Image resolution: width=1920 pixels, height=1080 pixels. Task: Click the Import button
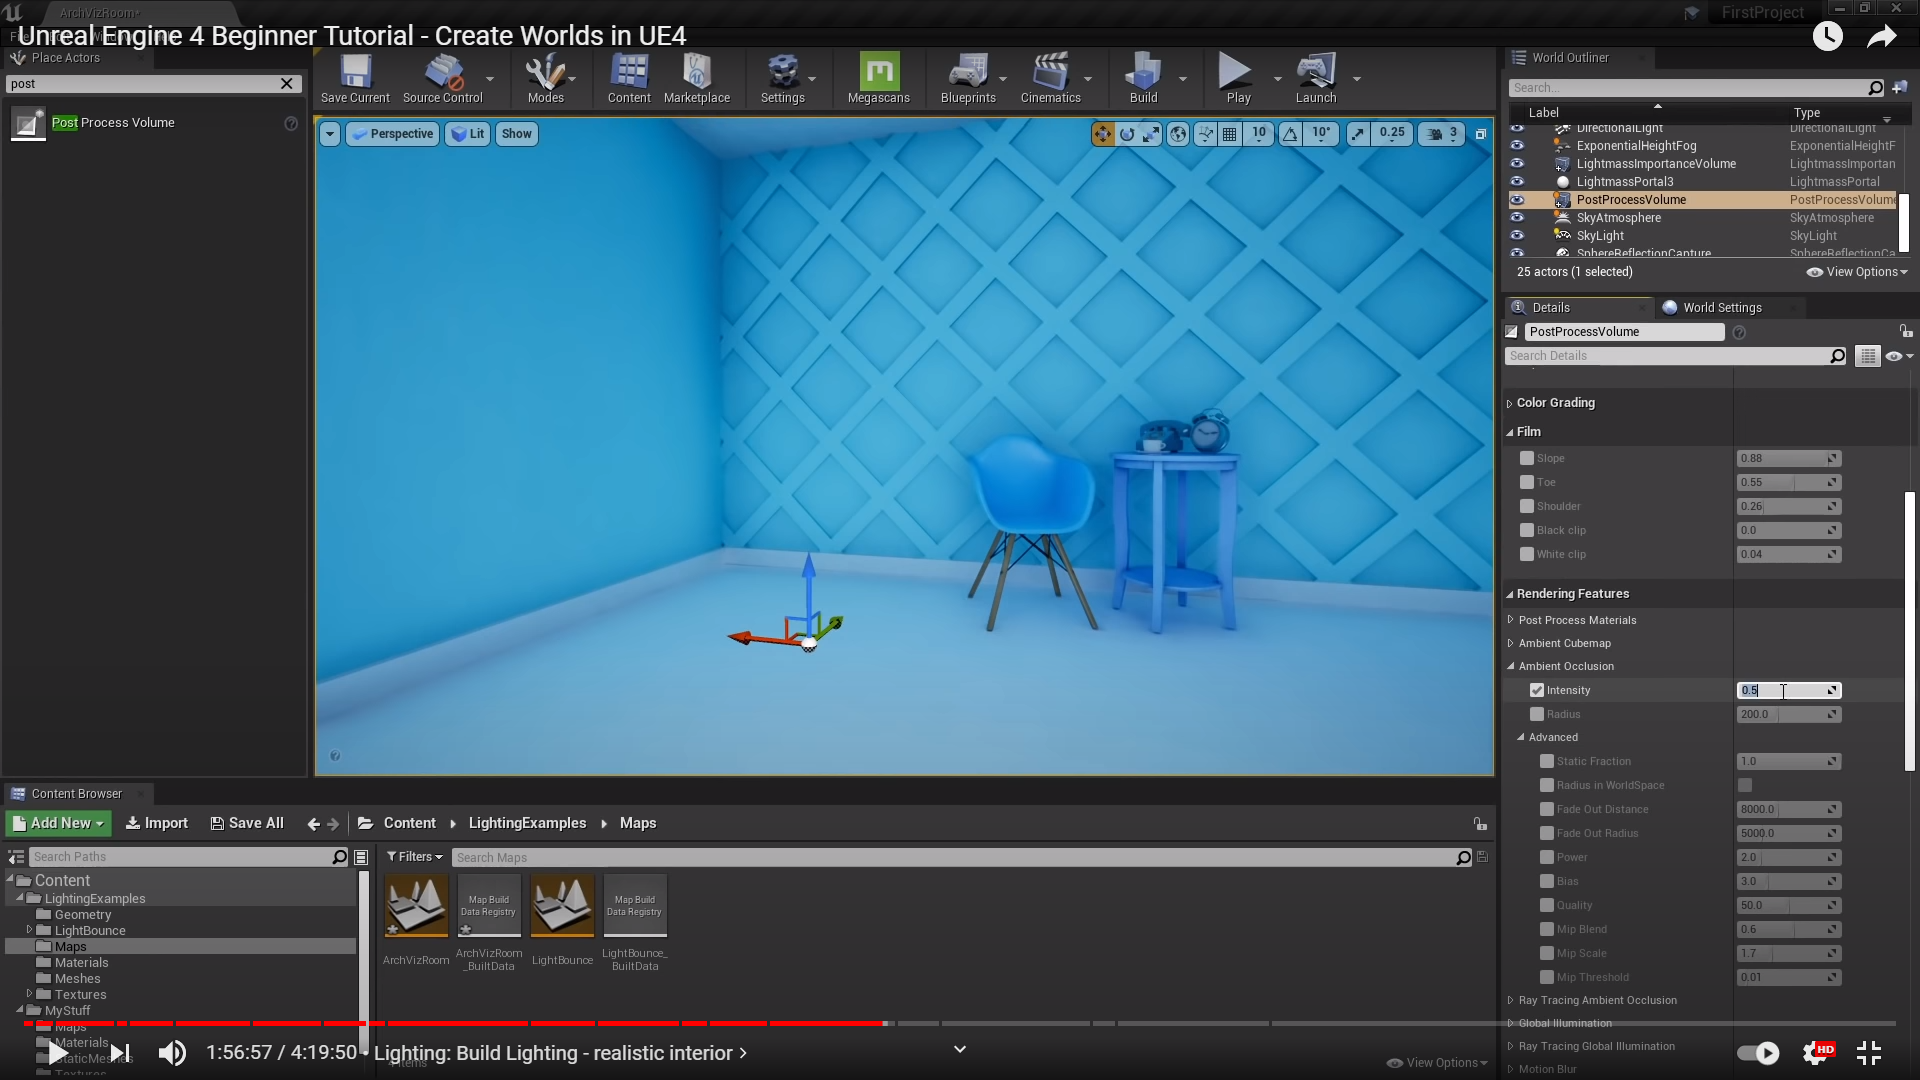click(157, 823)
